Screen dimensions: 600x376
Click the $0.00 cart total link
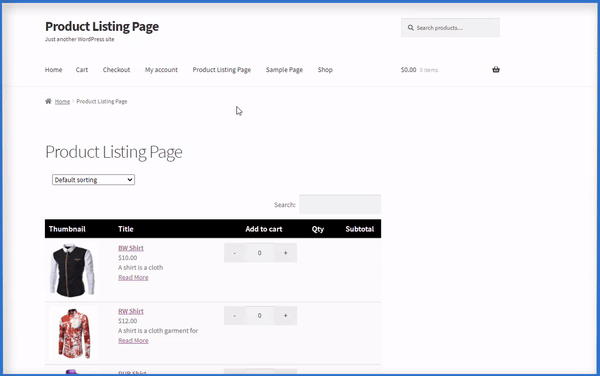point(408,70)
